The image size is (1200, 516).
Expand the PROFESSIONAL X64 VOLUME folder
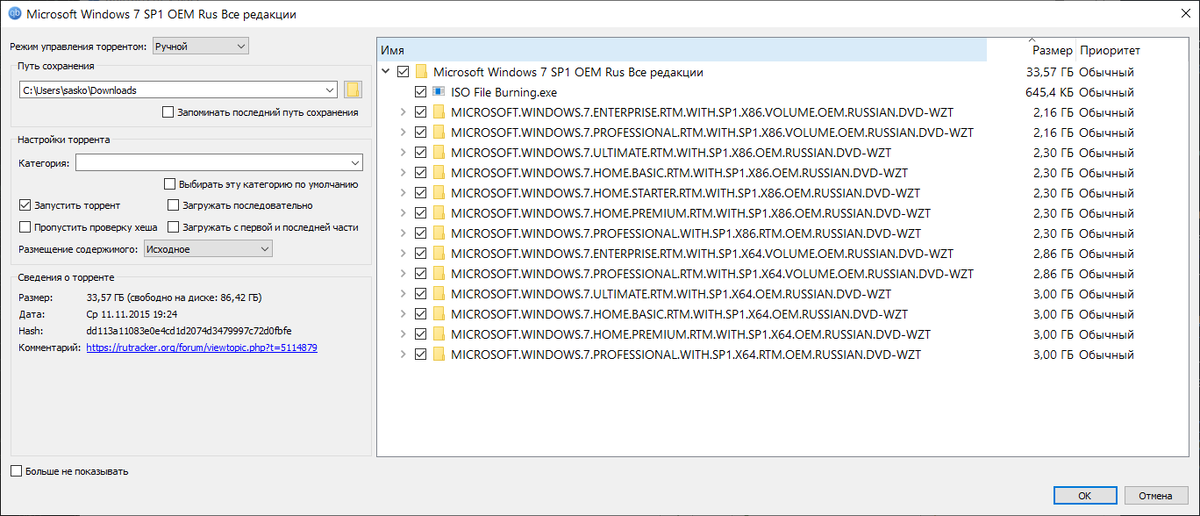[x=403, y=273]
